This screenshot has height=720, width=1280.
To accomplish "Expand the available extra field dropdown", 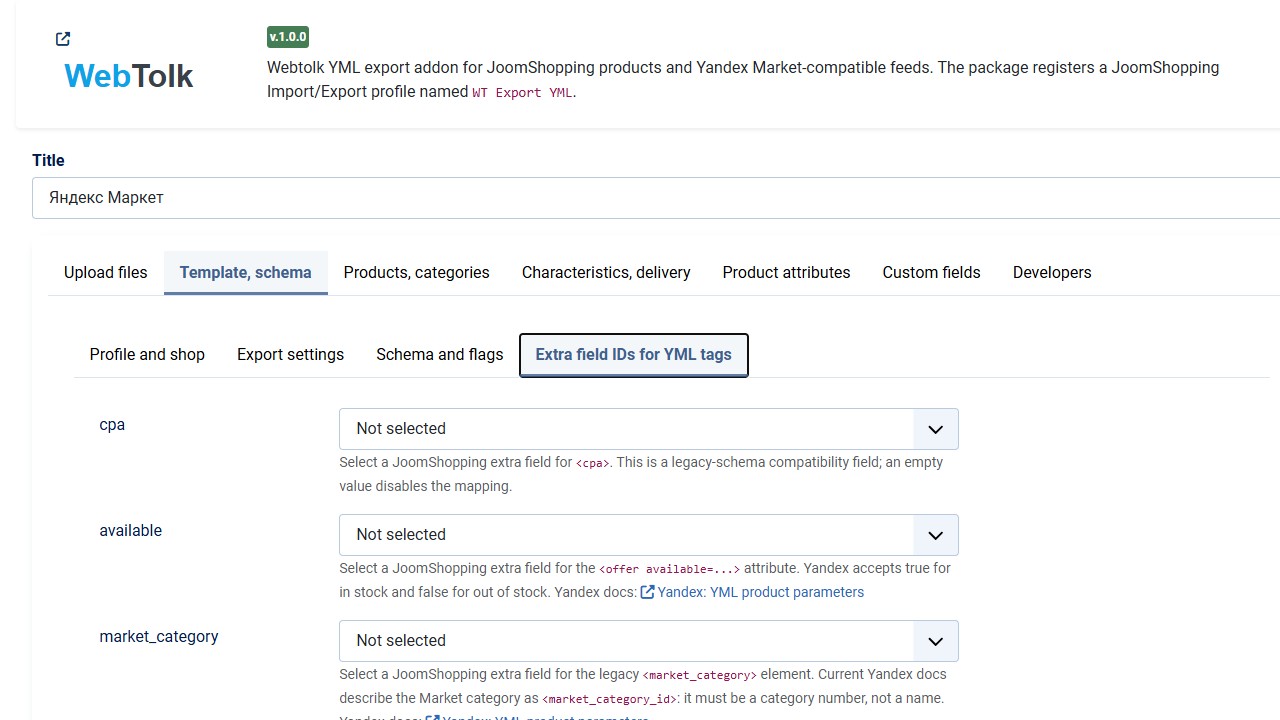I will (x=649, y=535).
